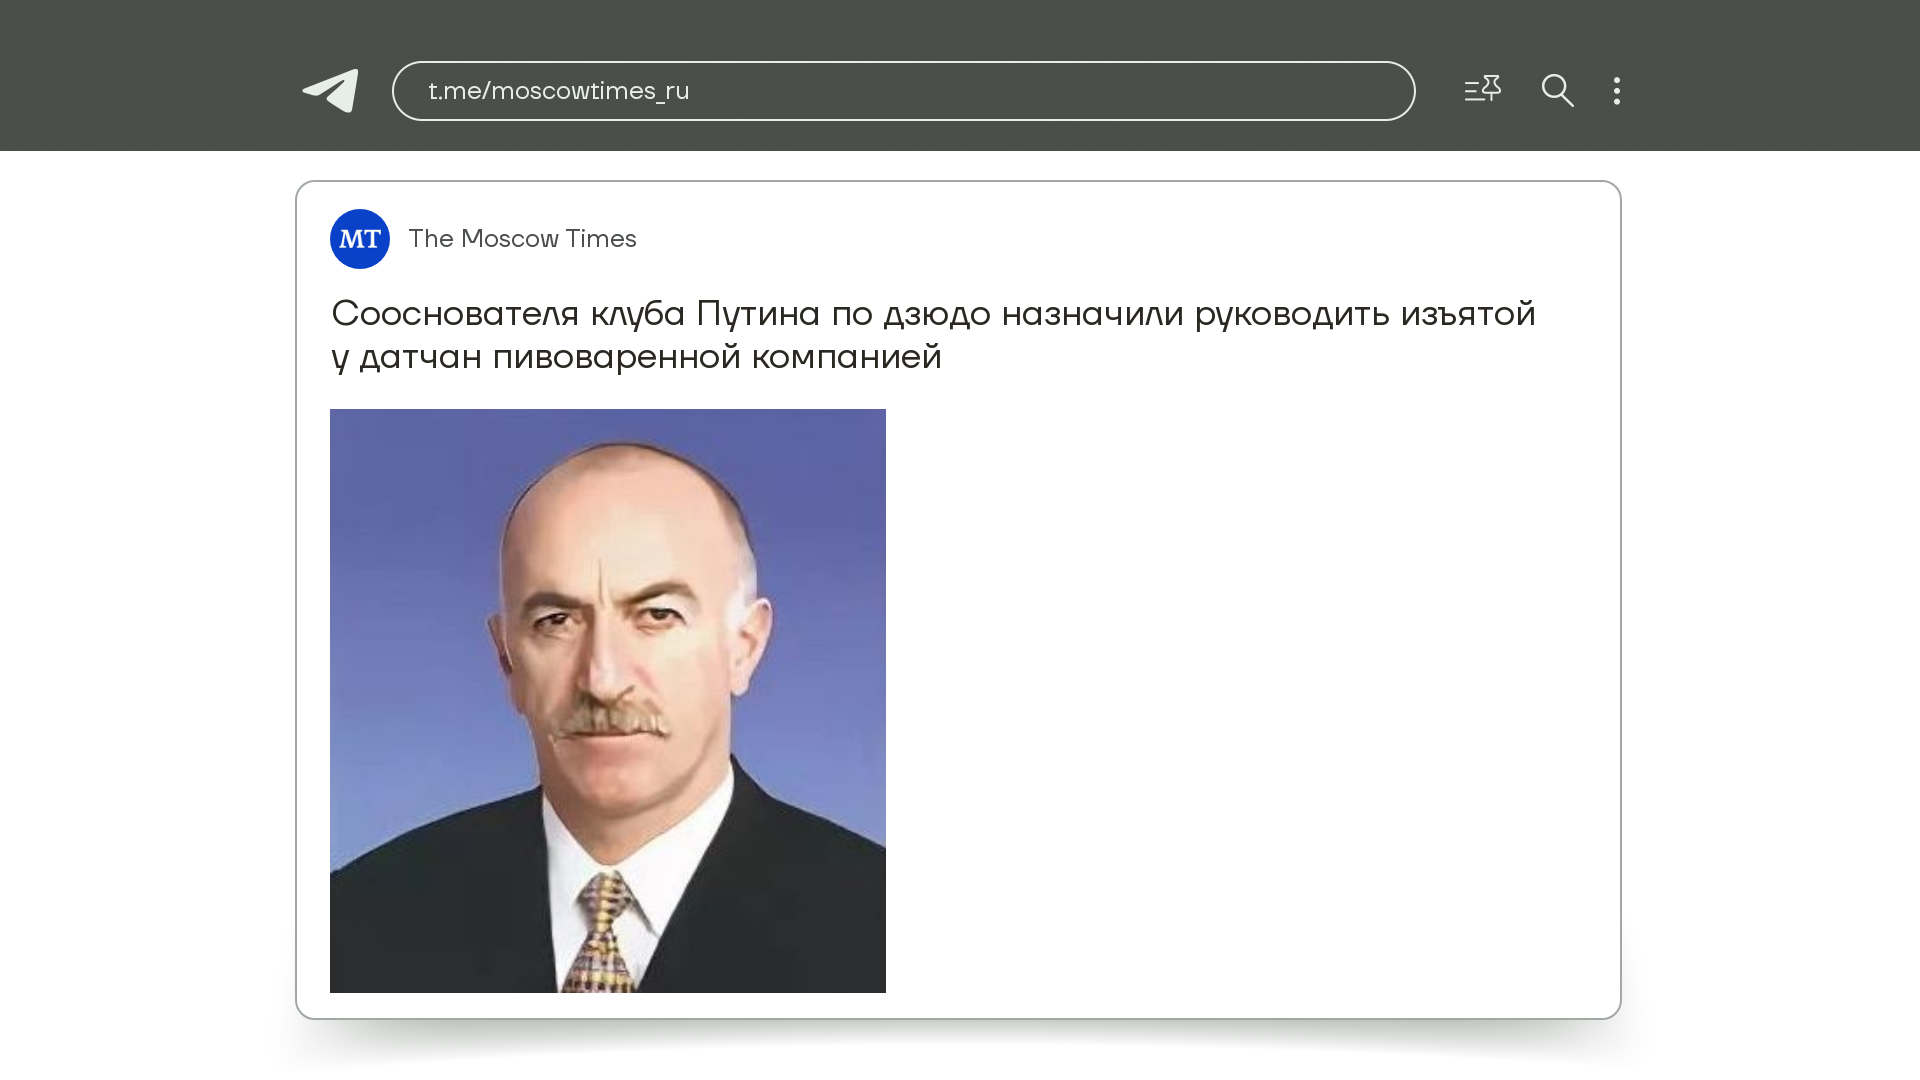Click the magnifying glass search icon
The width and height of the screenshot is (1920, 1080).
[x=1557, y=91]
